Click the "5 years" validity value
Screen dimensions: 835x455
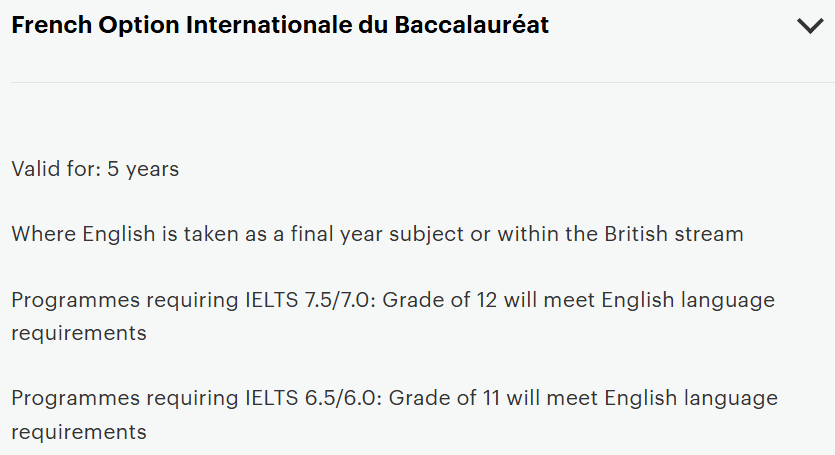[143, 169]
